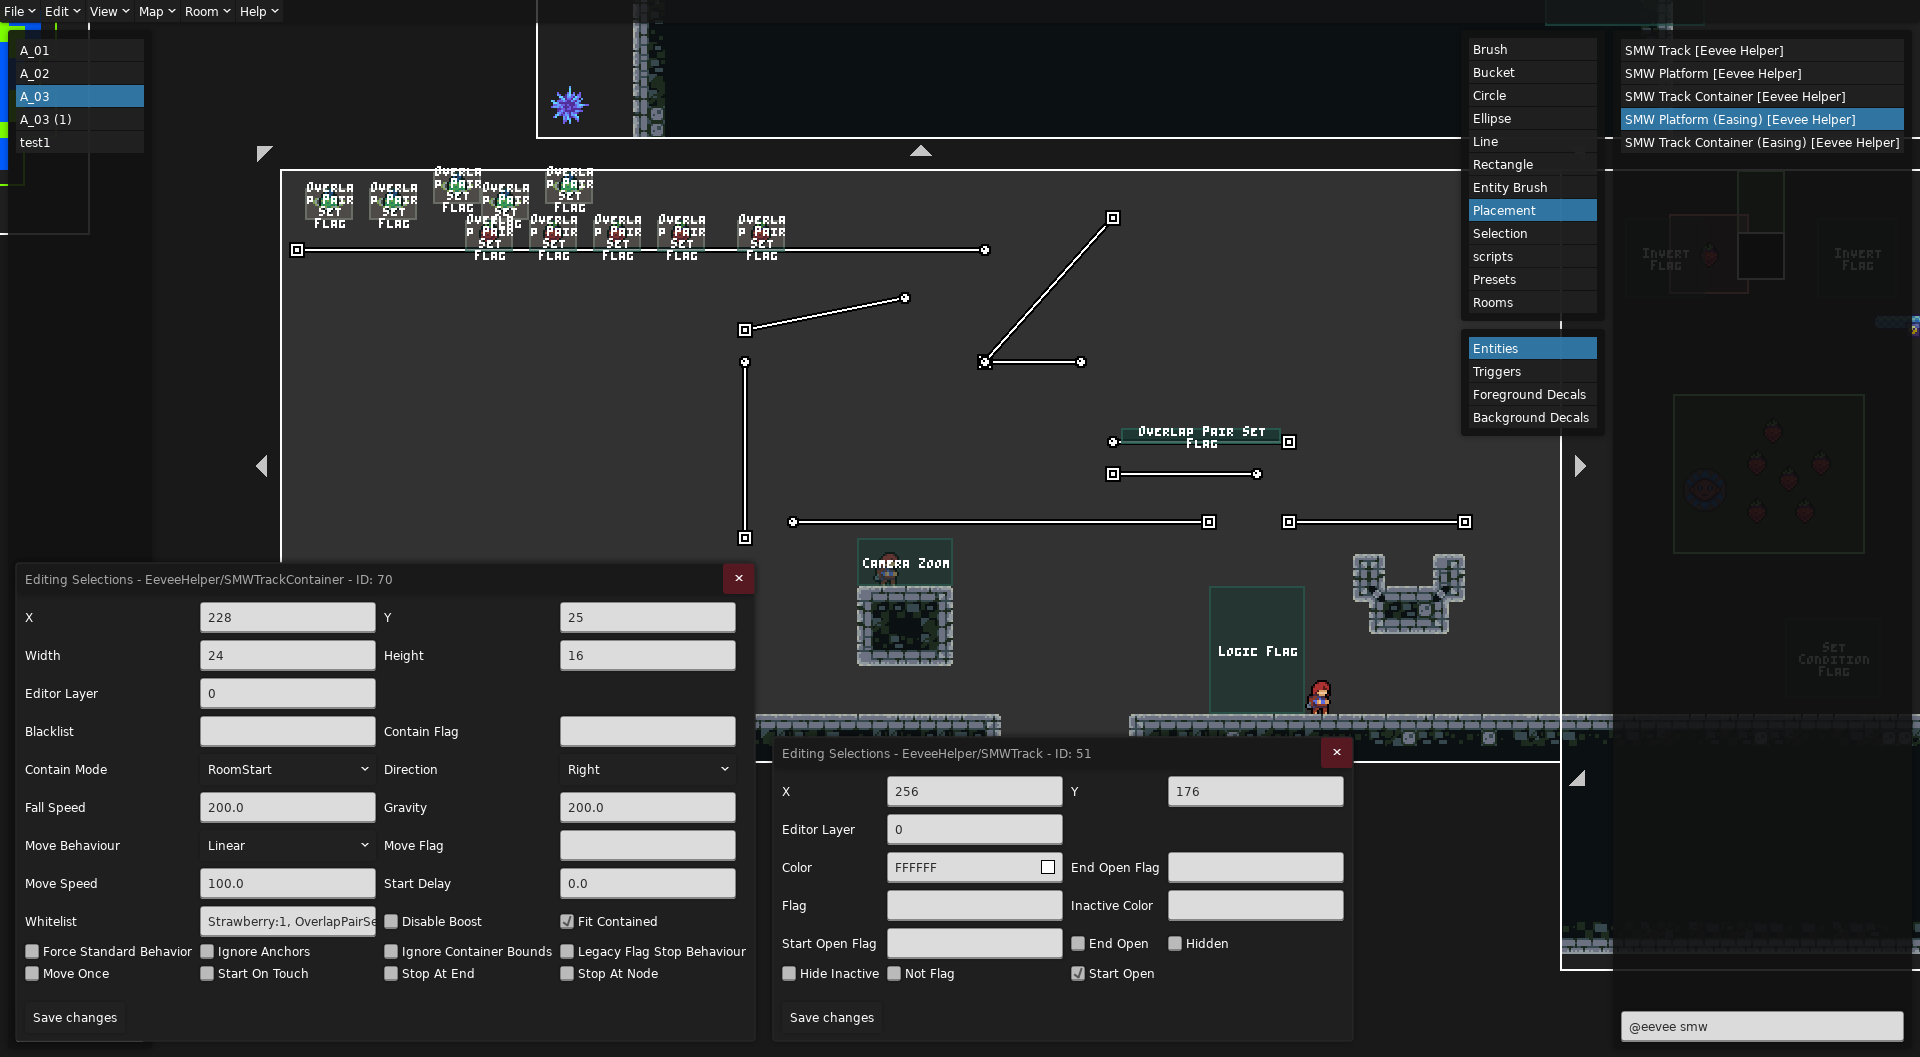1920x1057 pixels.
Task: Check the End Open checkbox
Action: [1078, 944]
